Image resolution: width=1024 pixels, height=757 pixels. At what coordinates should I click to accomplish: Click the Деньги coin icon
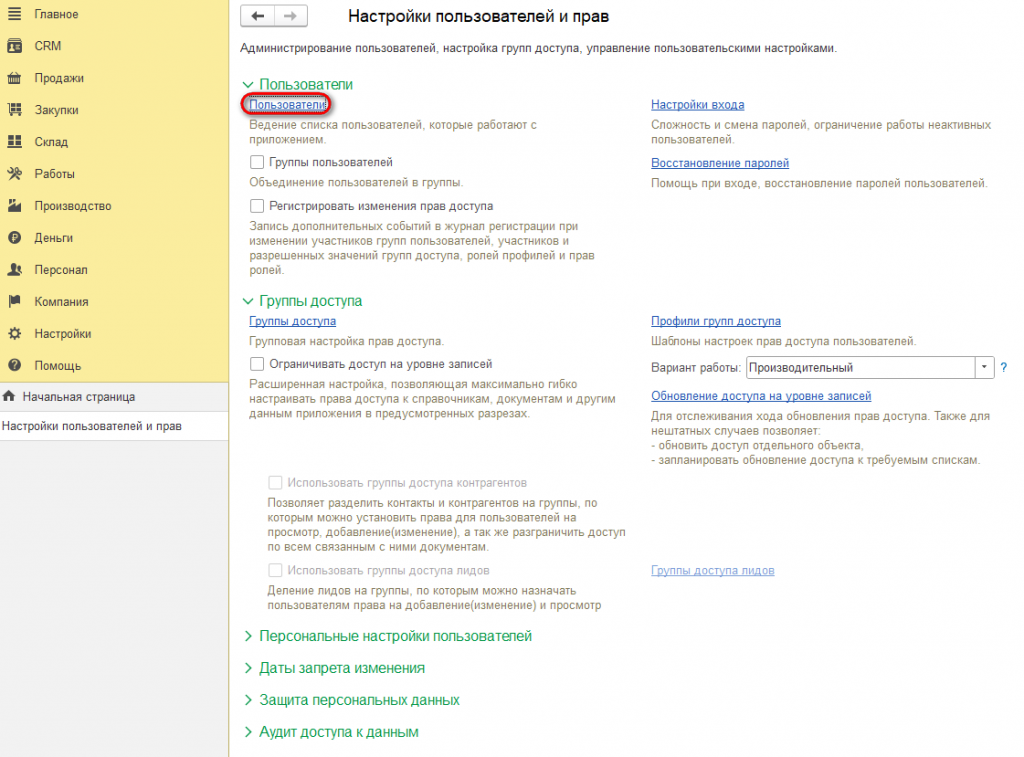[x=14, y=238]
